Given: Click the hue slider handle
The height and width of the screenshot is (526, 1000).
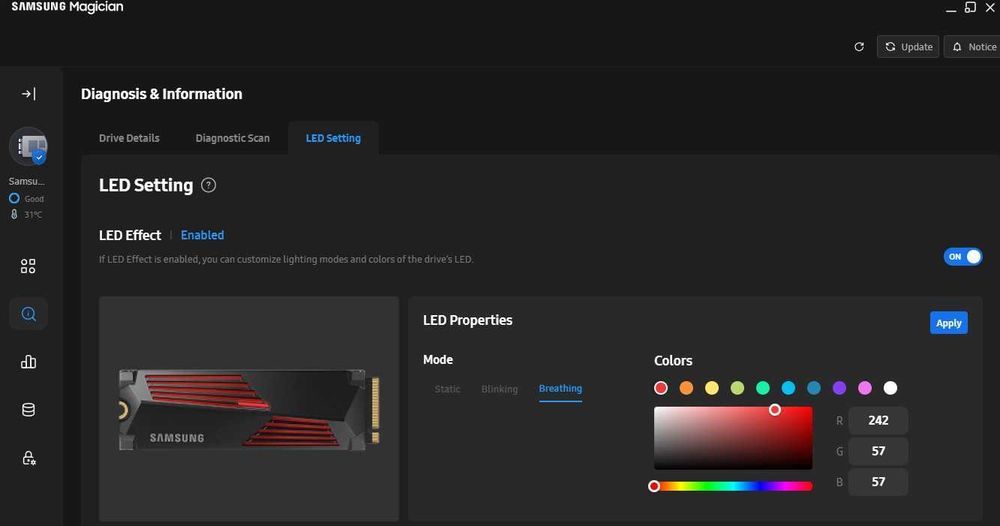Looking at the screenshot, I should 654,486.
